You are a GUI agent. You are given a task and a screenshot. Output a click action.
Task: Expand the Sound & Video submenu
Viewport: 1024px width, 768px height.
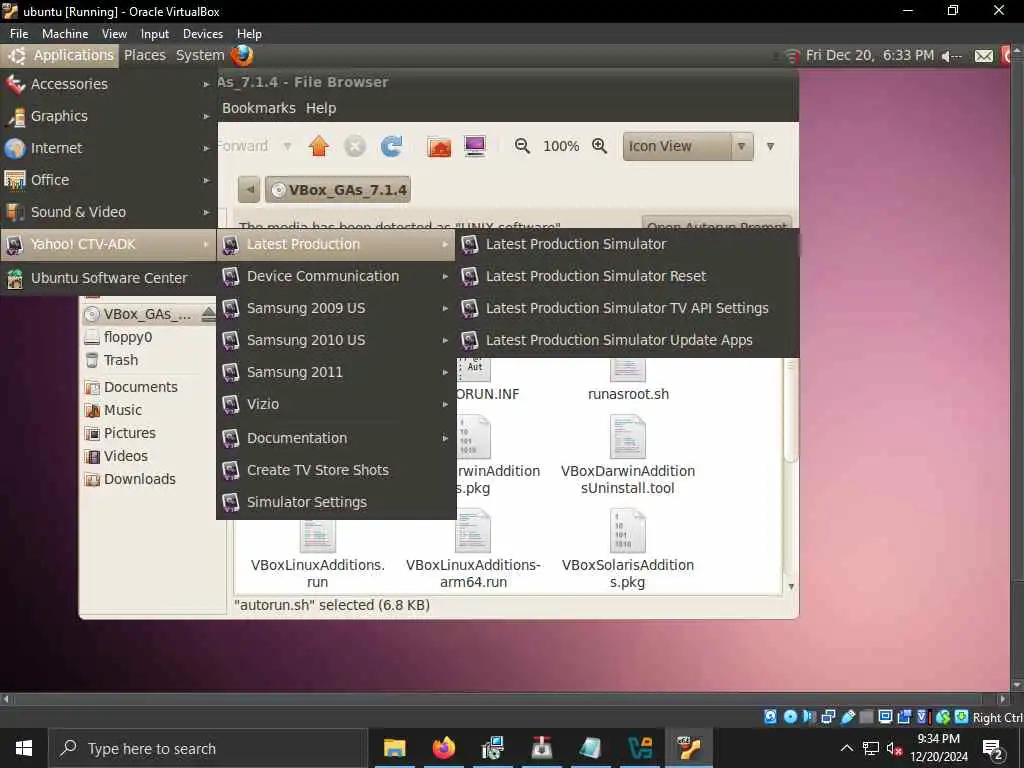tap(108, 212)
